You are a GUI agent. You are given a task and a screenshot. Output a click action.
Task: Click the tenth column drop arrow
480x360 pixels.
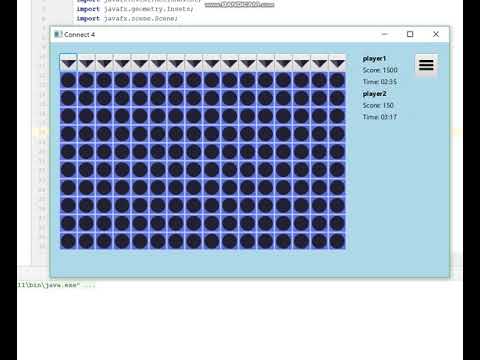coord(230,63)
